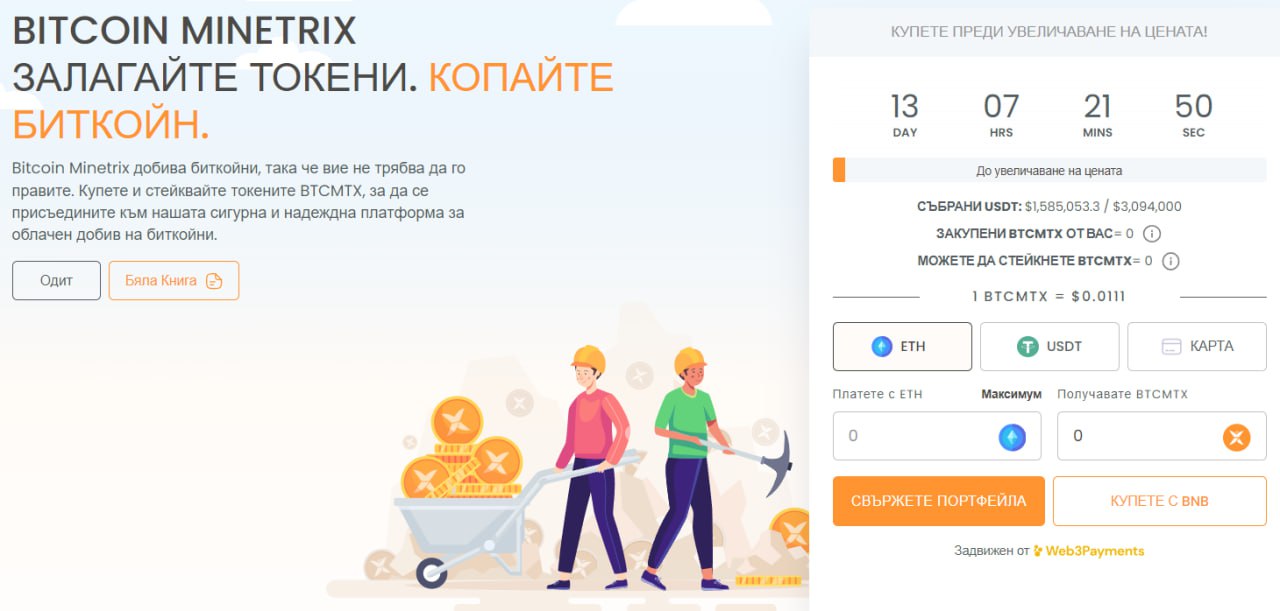
Task: Click the BTCMTX coin icon in the receive field
Action: coord(1237,437)
